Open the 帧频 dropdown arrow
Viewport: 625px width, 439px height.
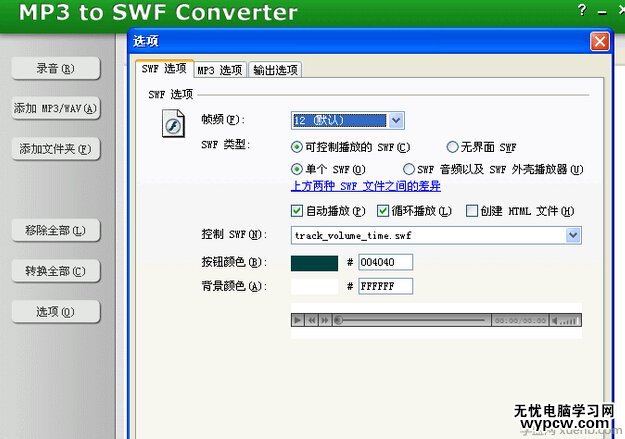[x=396, y=120]
